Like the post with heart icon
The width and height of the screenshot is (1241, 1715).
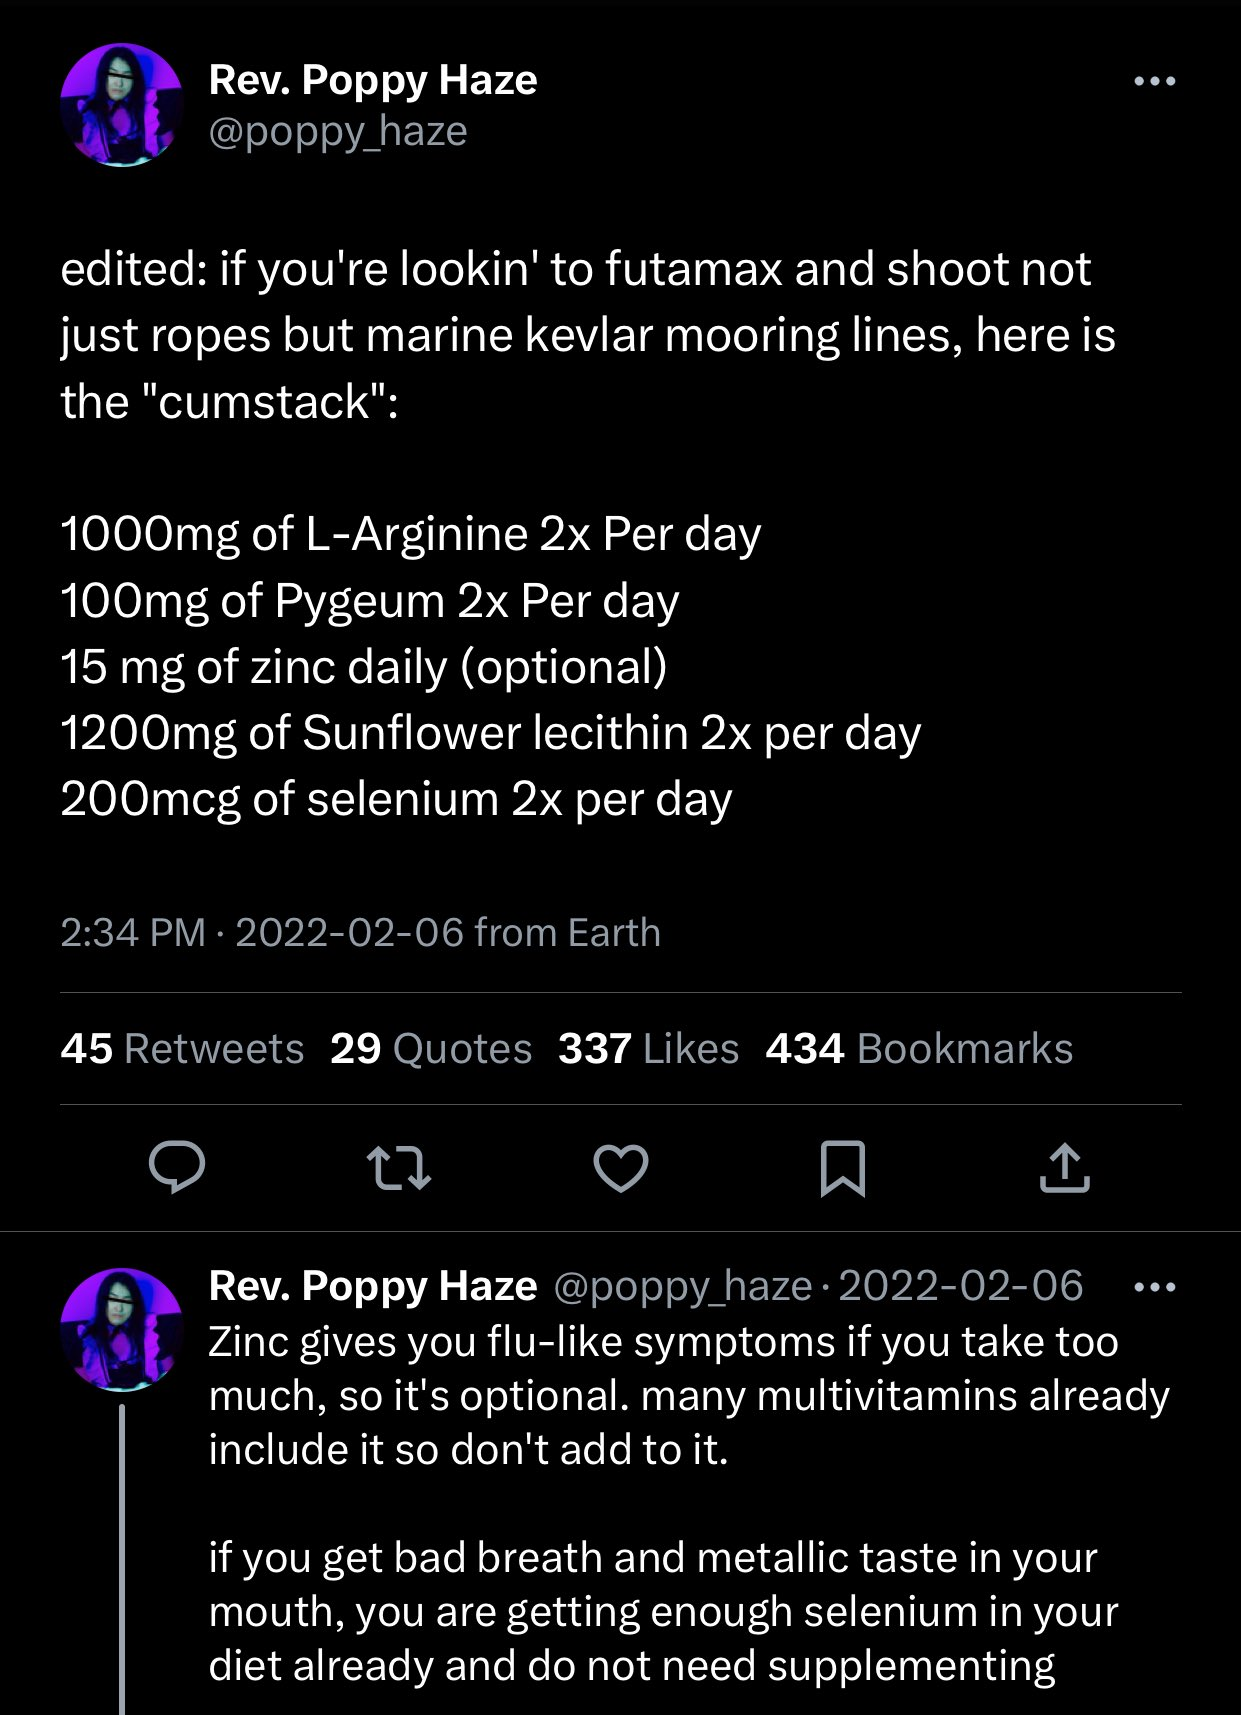point(621,1168)
